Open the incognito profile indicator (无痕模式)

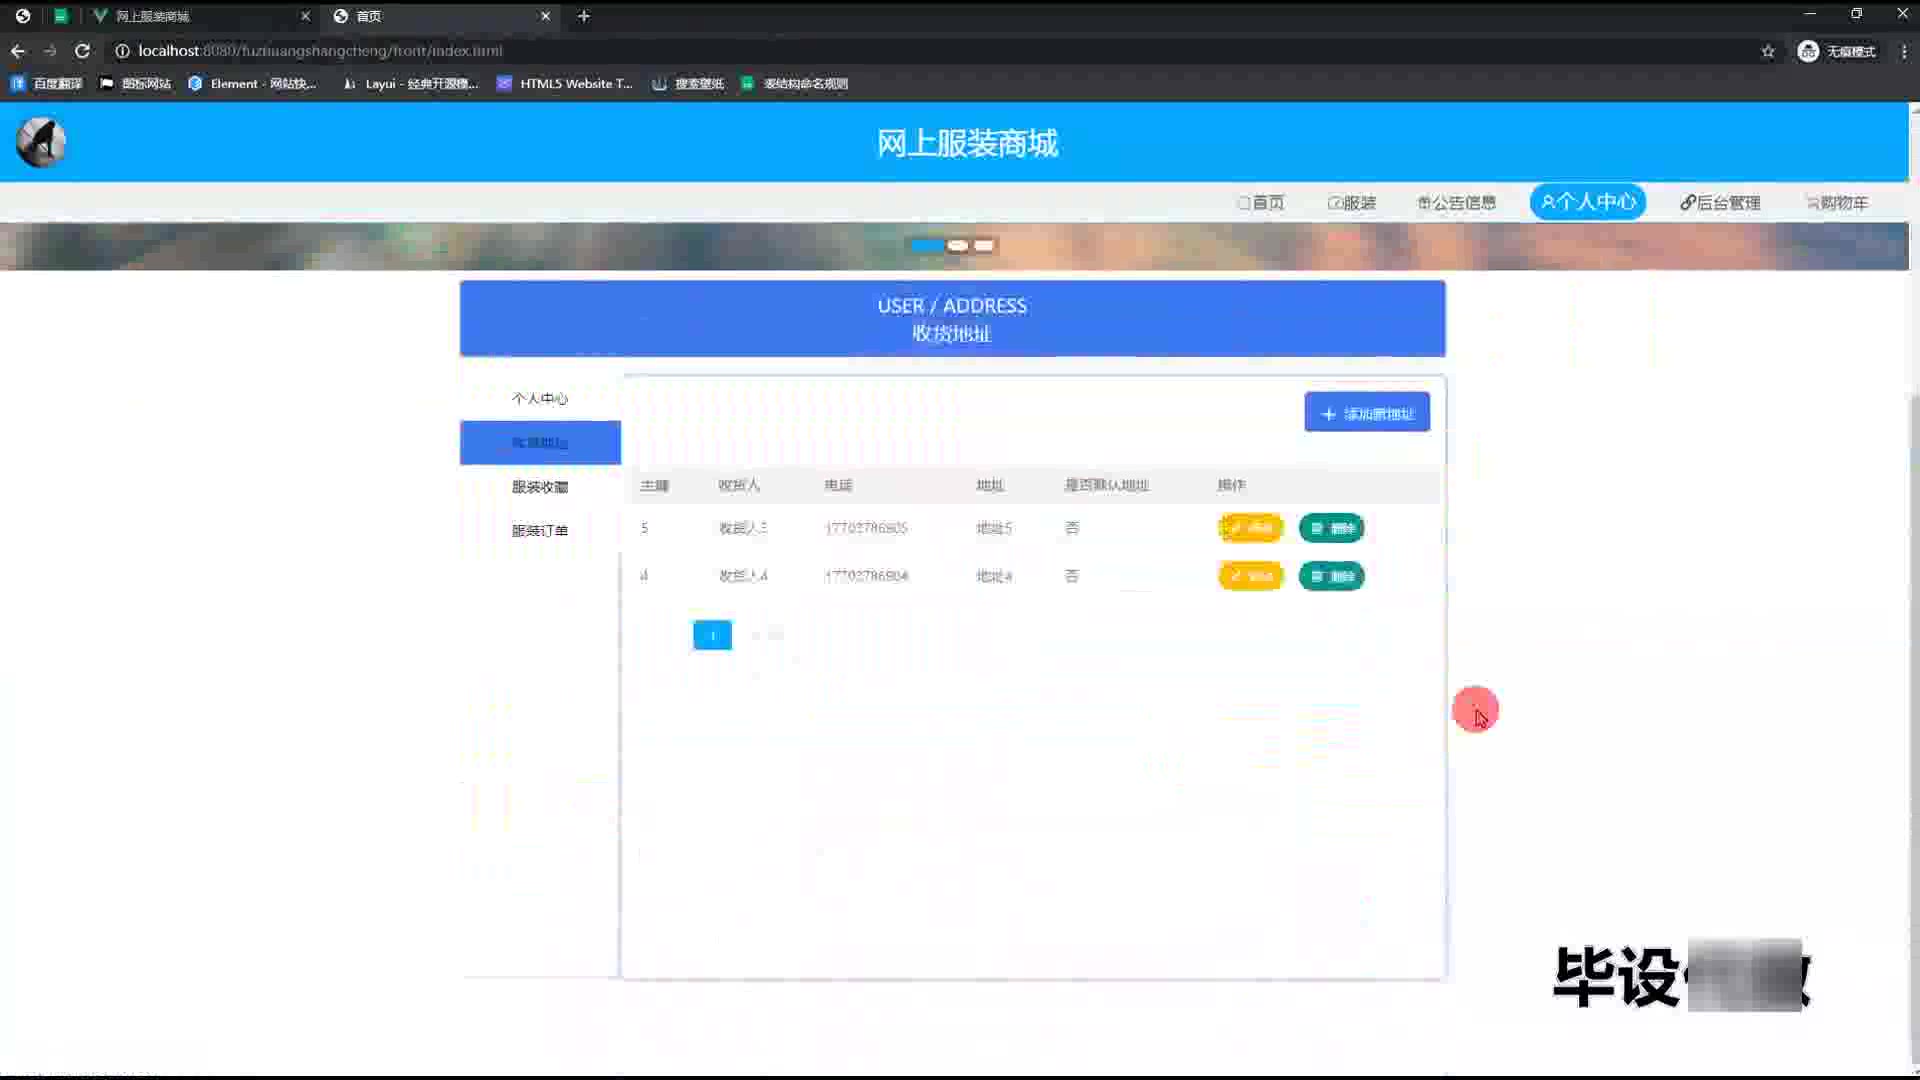[1837, 51]
